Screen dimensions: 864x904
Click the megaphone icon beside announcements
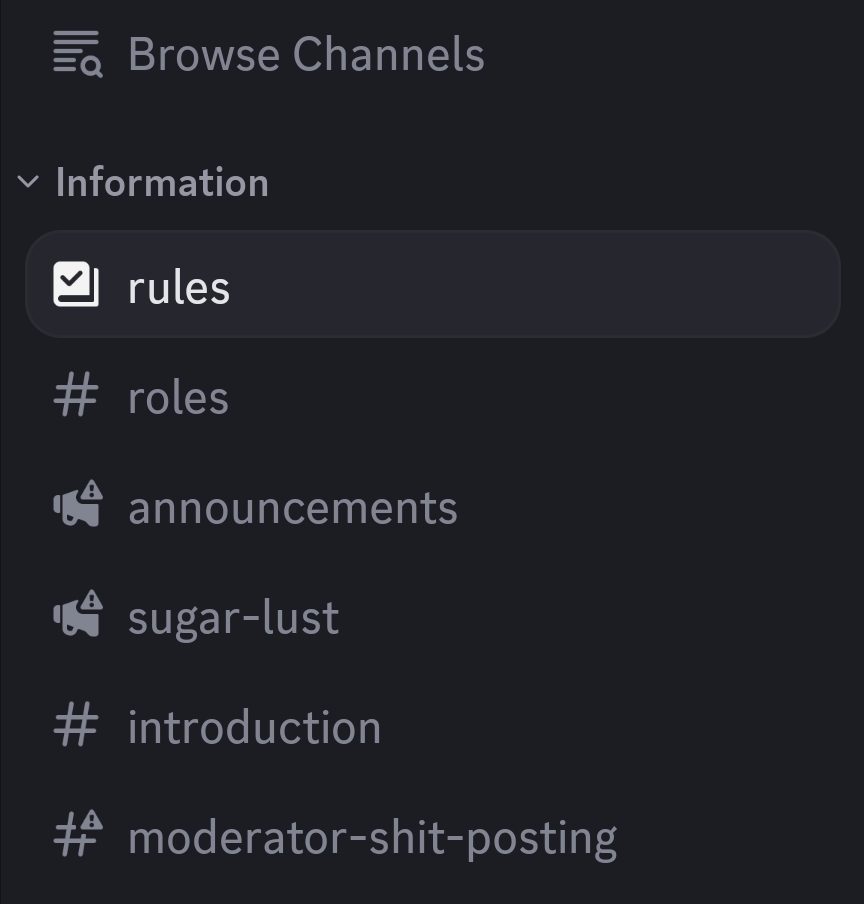[x=74, y=508]
